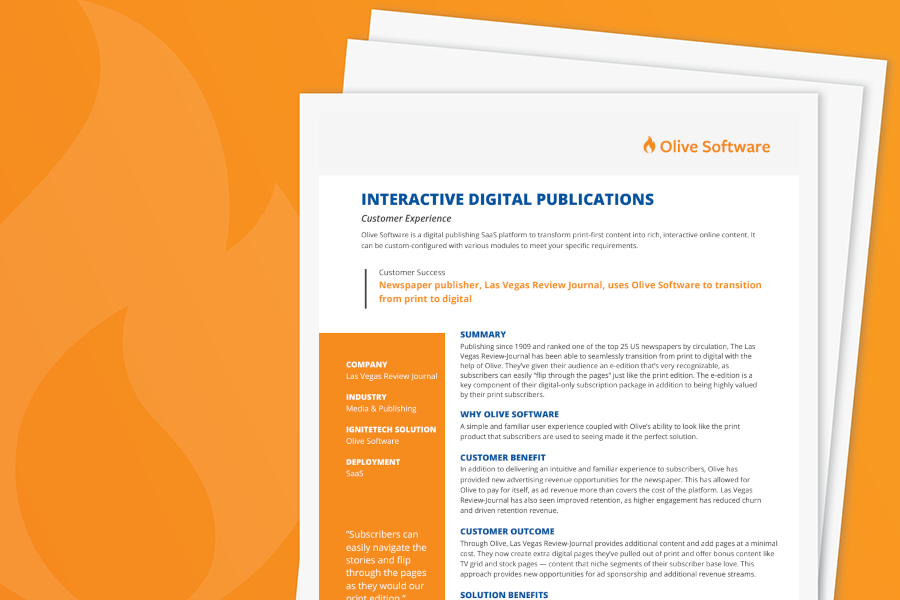Viewport: 900px width, 600px height.
Task: Click Las Vegas Review Journal sidebar value
Action: [391, 376]
